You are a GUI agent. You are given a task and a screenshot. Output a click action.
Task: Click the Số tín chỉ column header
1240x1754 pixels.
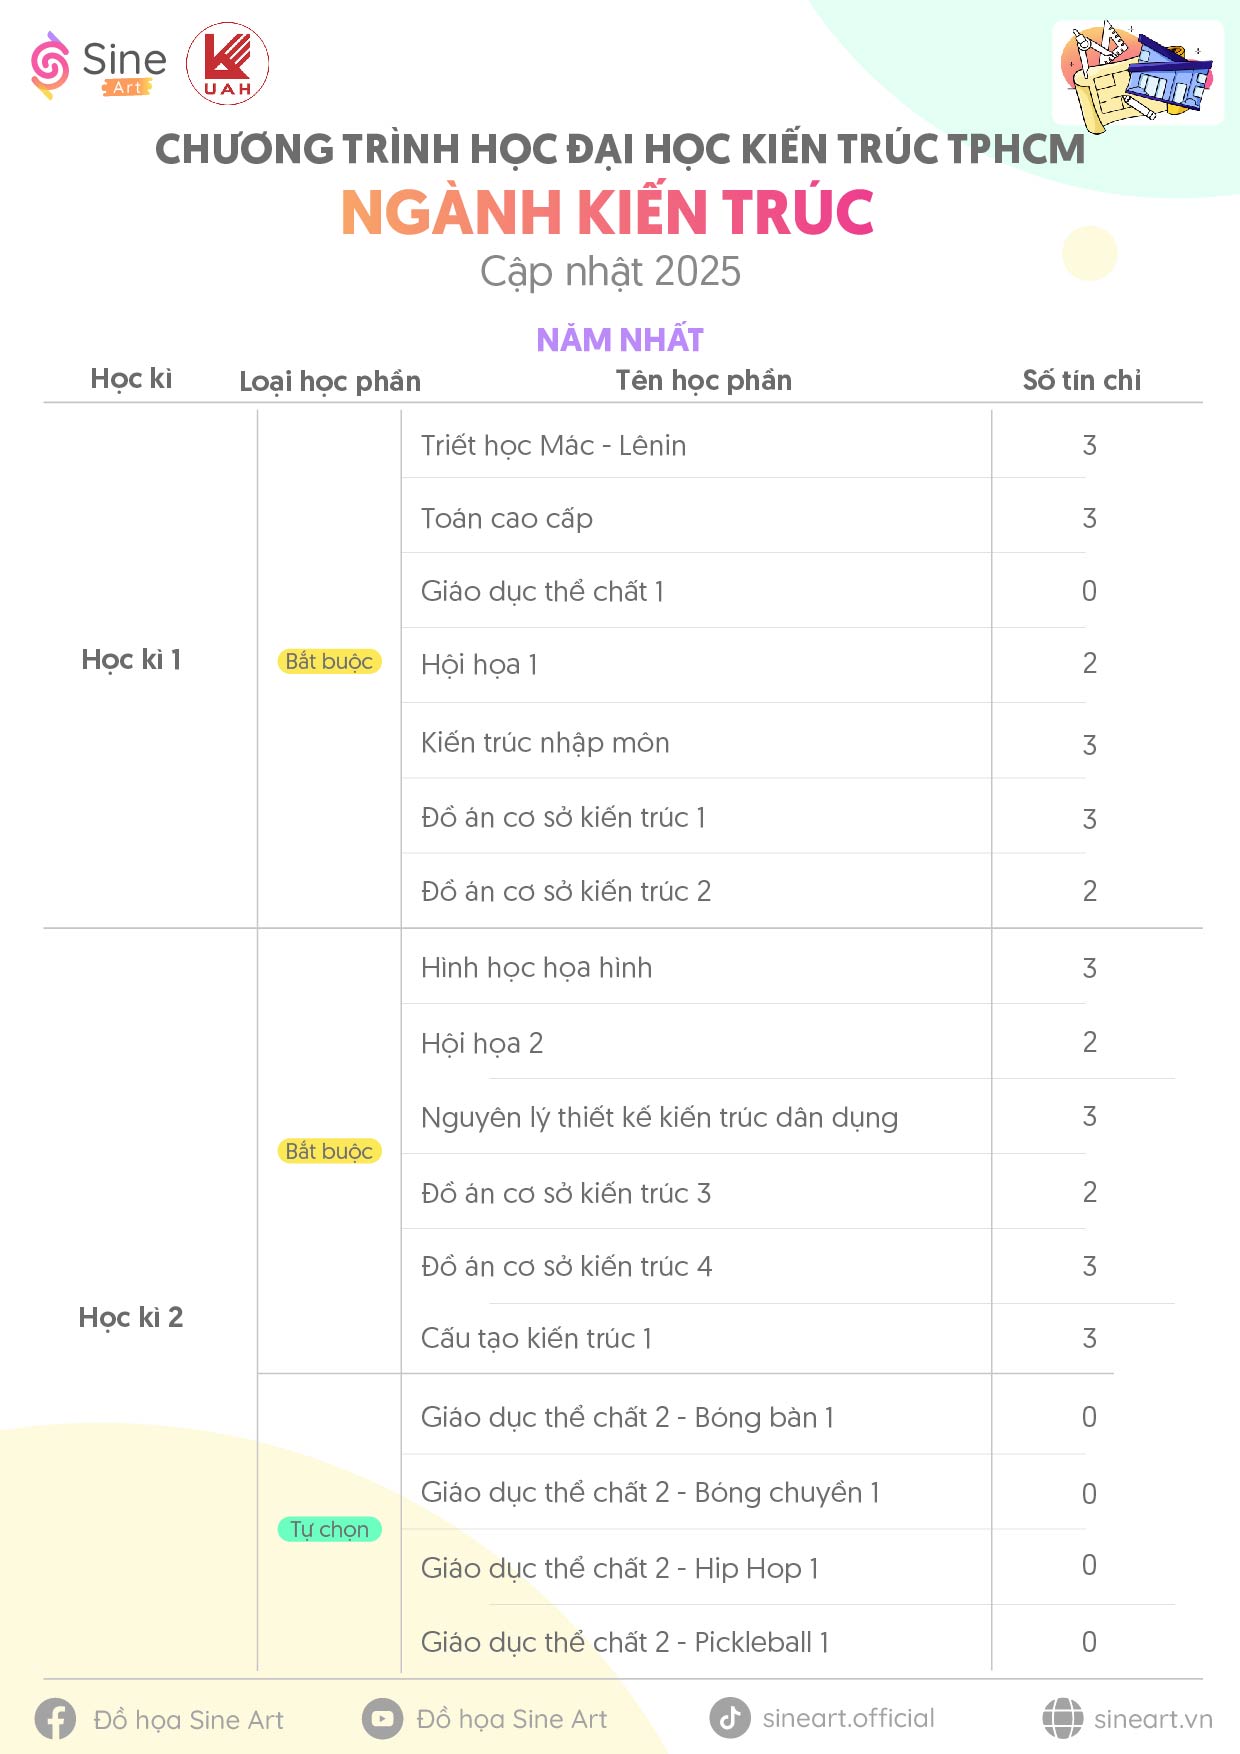coord(1082,380)
